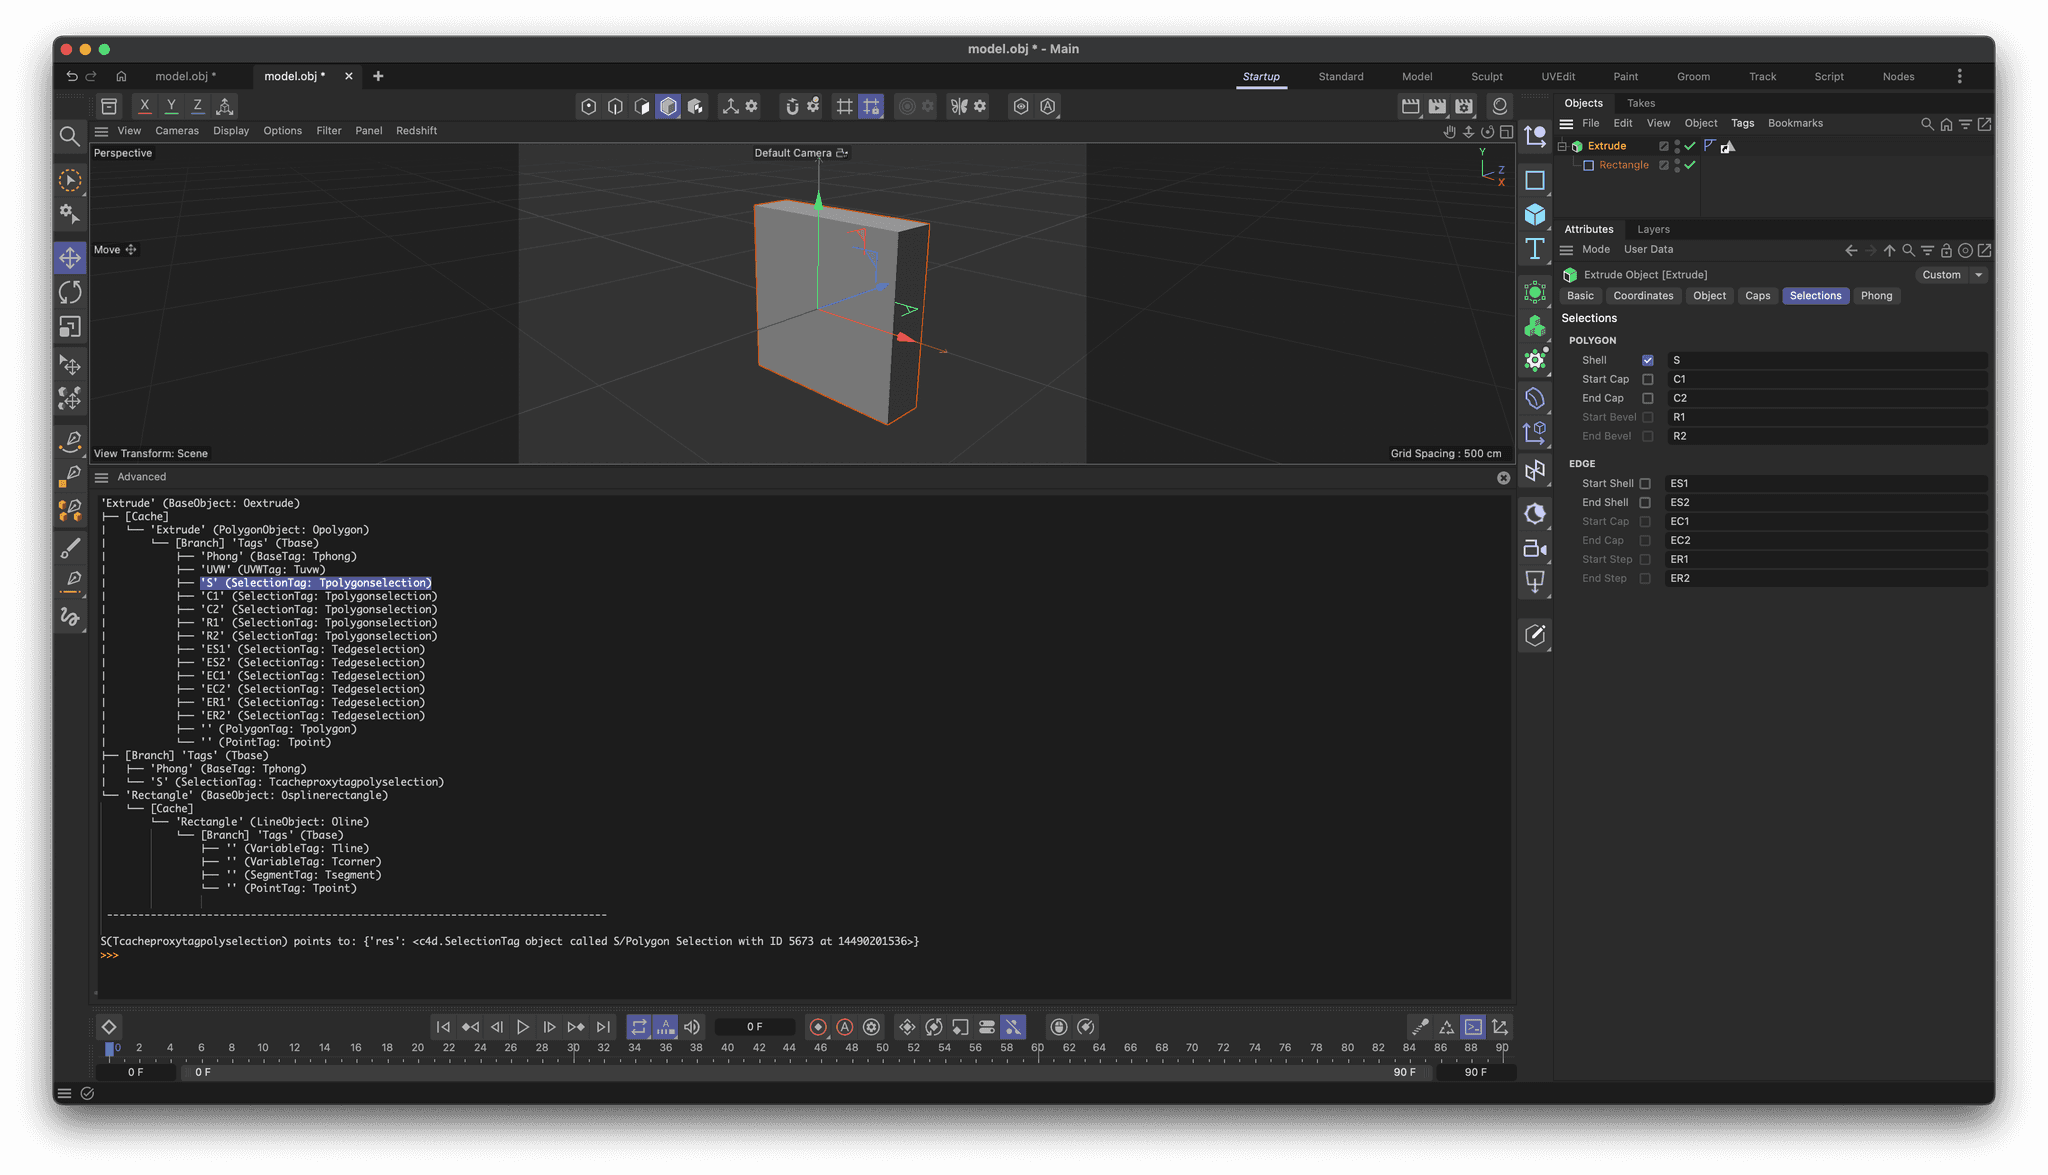The width and height of the screenshot is (2048, 1175).
Task: Open the Cameras viewport menu
Action: 177,131
